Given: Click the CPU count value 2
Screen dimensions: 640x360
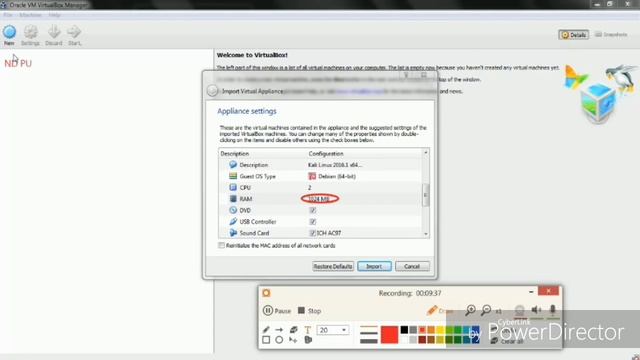Looking at the screenshot, I should coord(310,188).
